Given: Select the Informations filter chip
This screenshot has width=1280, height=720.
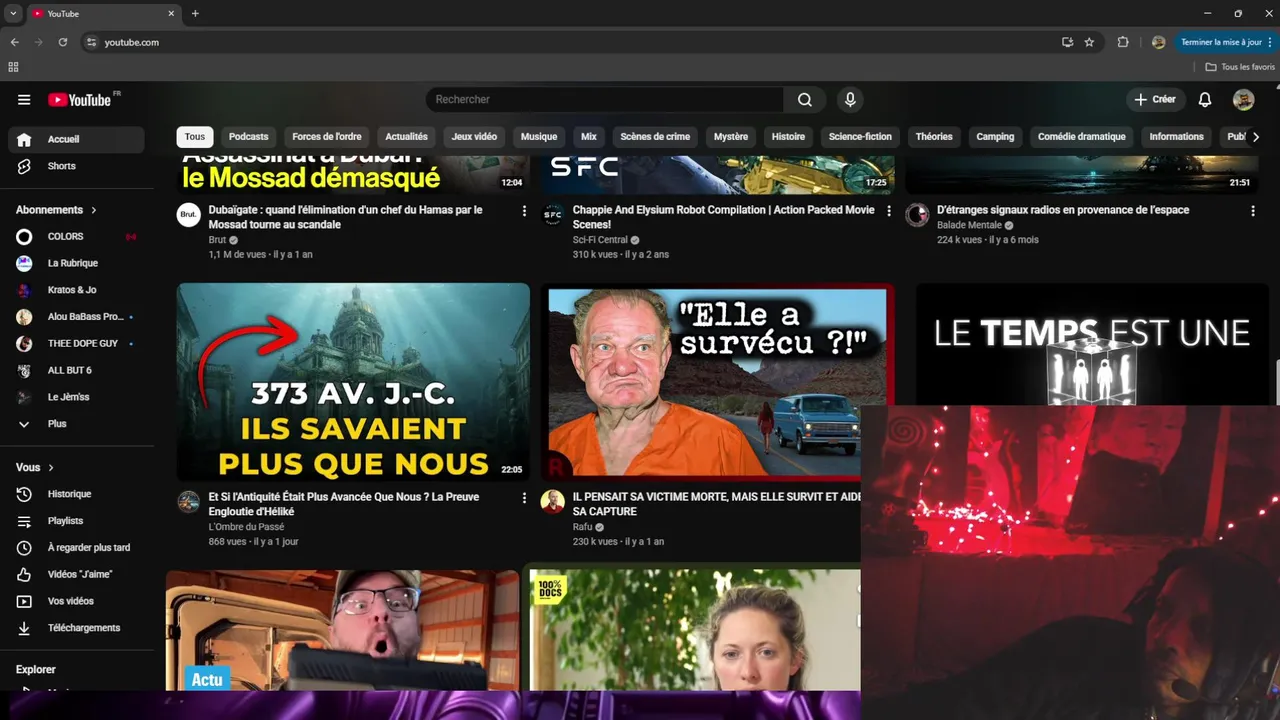Looking at the screenshot, I should [x=1176, y=137].
